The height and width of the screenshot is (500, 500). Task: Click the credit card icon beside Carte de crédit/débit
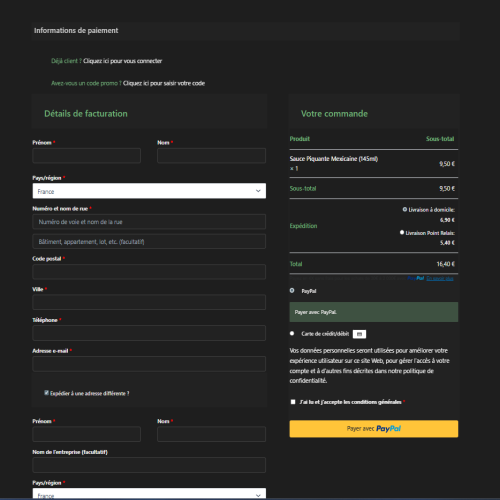[359, 334]
